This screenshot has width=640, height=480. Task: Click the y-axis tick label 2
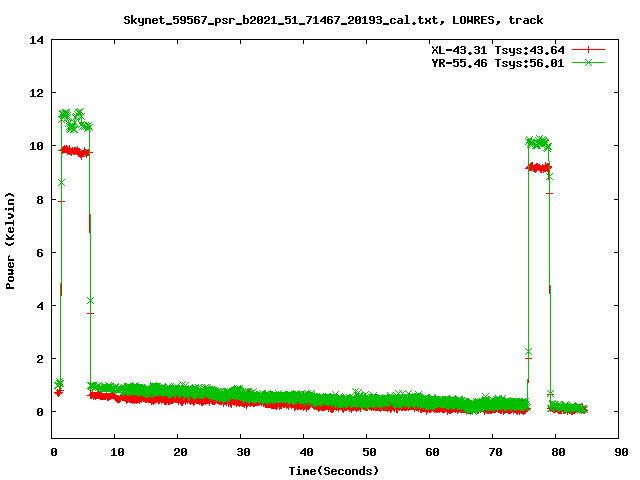(40, 359)
